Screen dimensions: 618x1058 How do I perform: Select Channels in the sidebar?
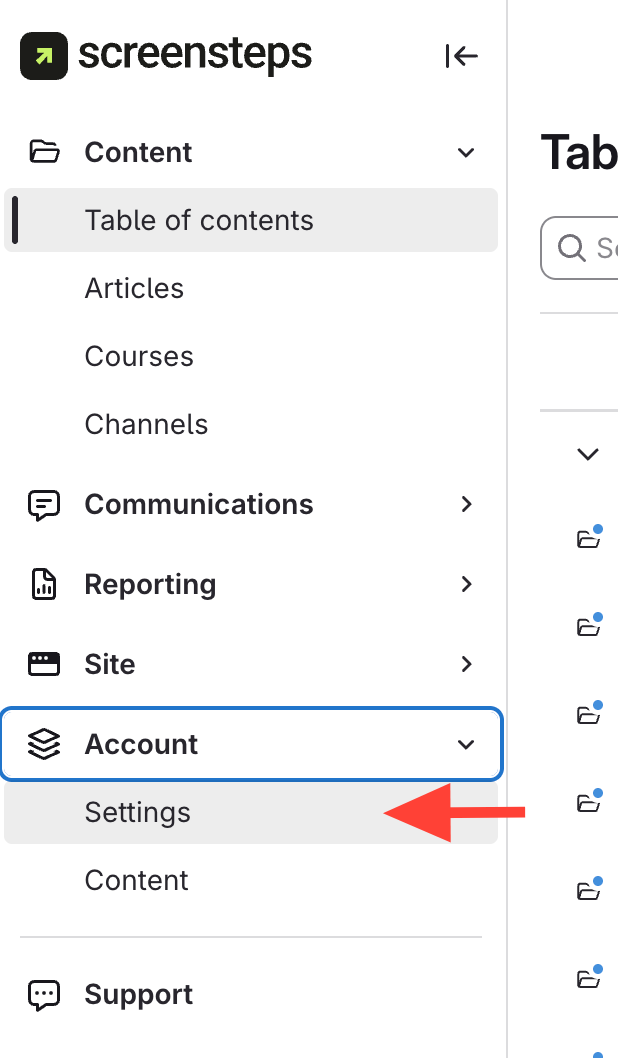tap(146, 425)
